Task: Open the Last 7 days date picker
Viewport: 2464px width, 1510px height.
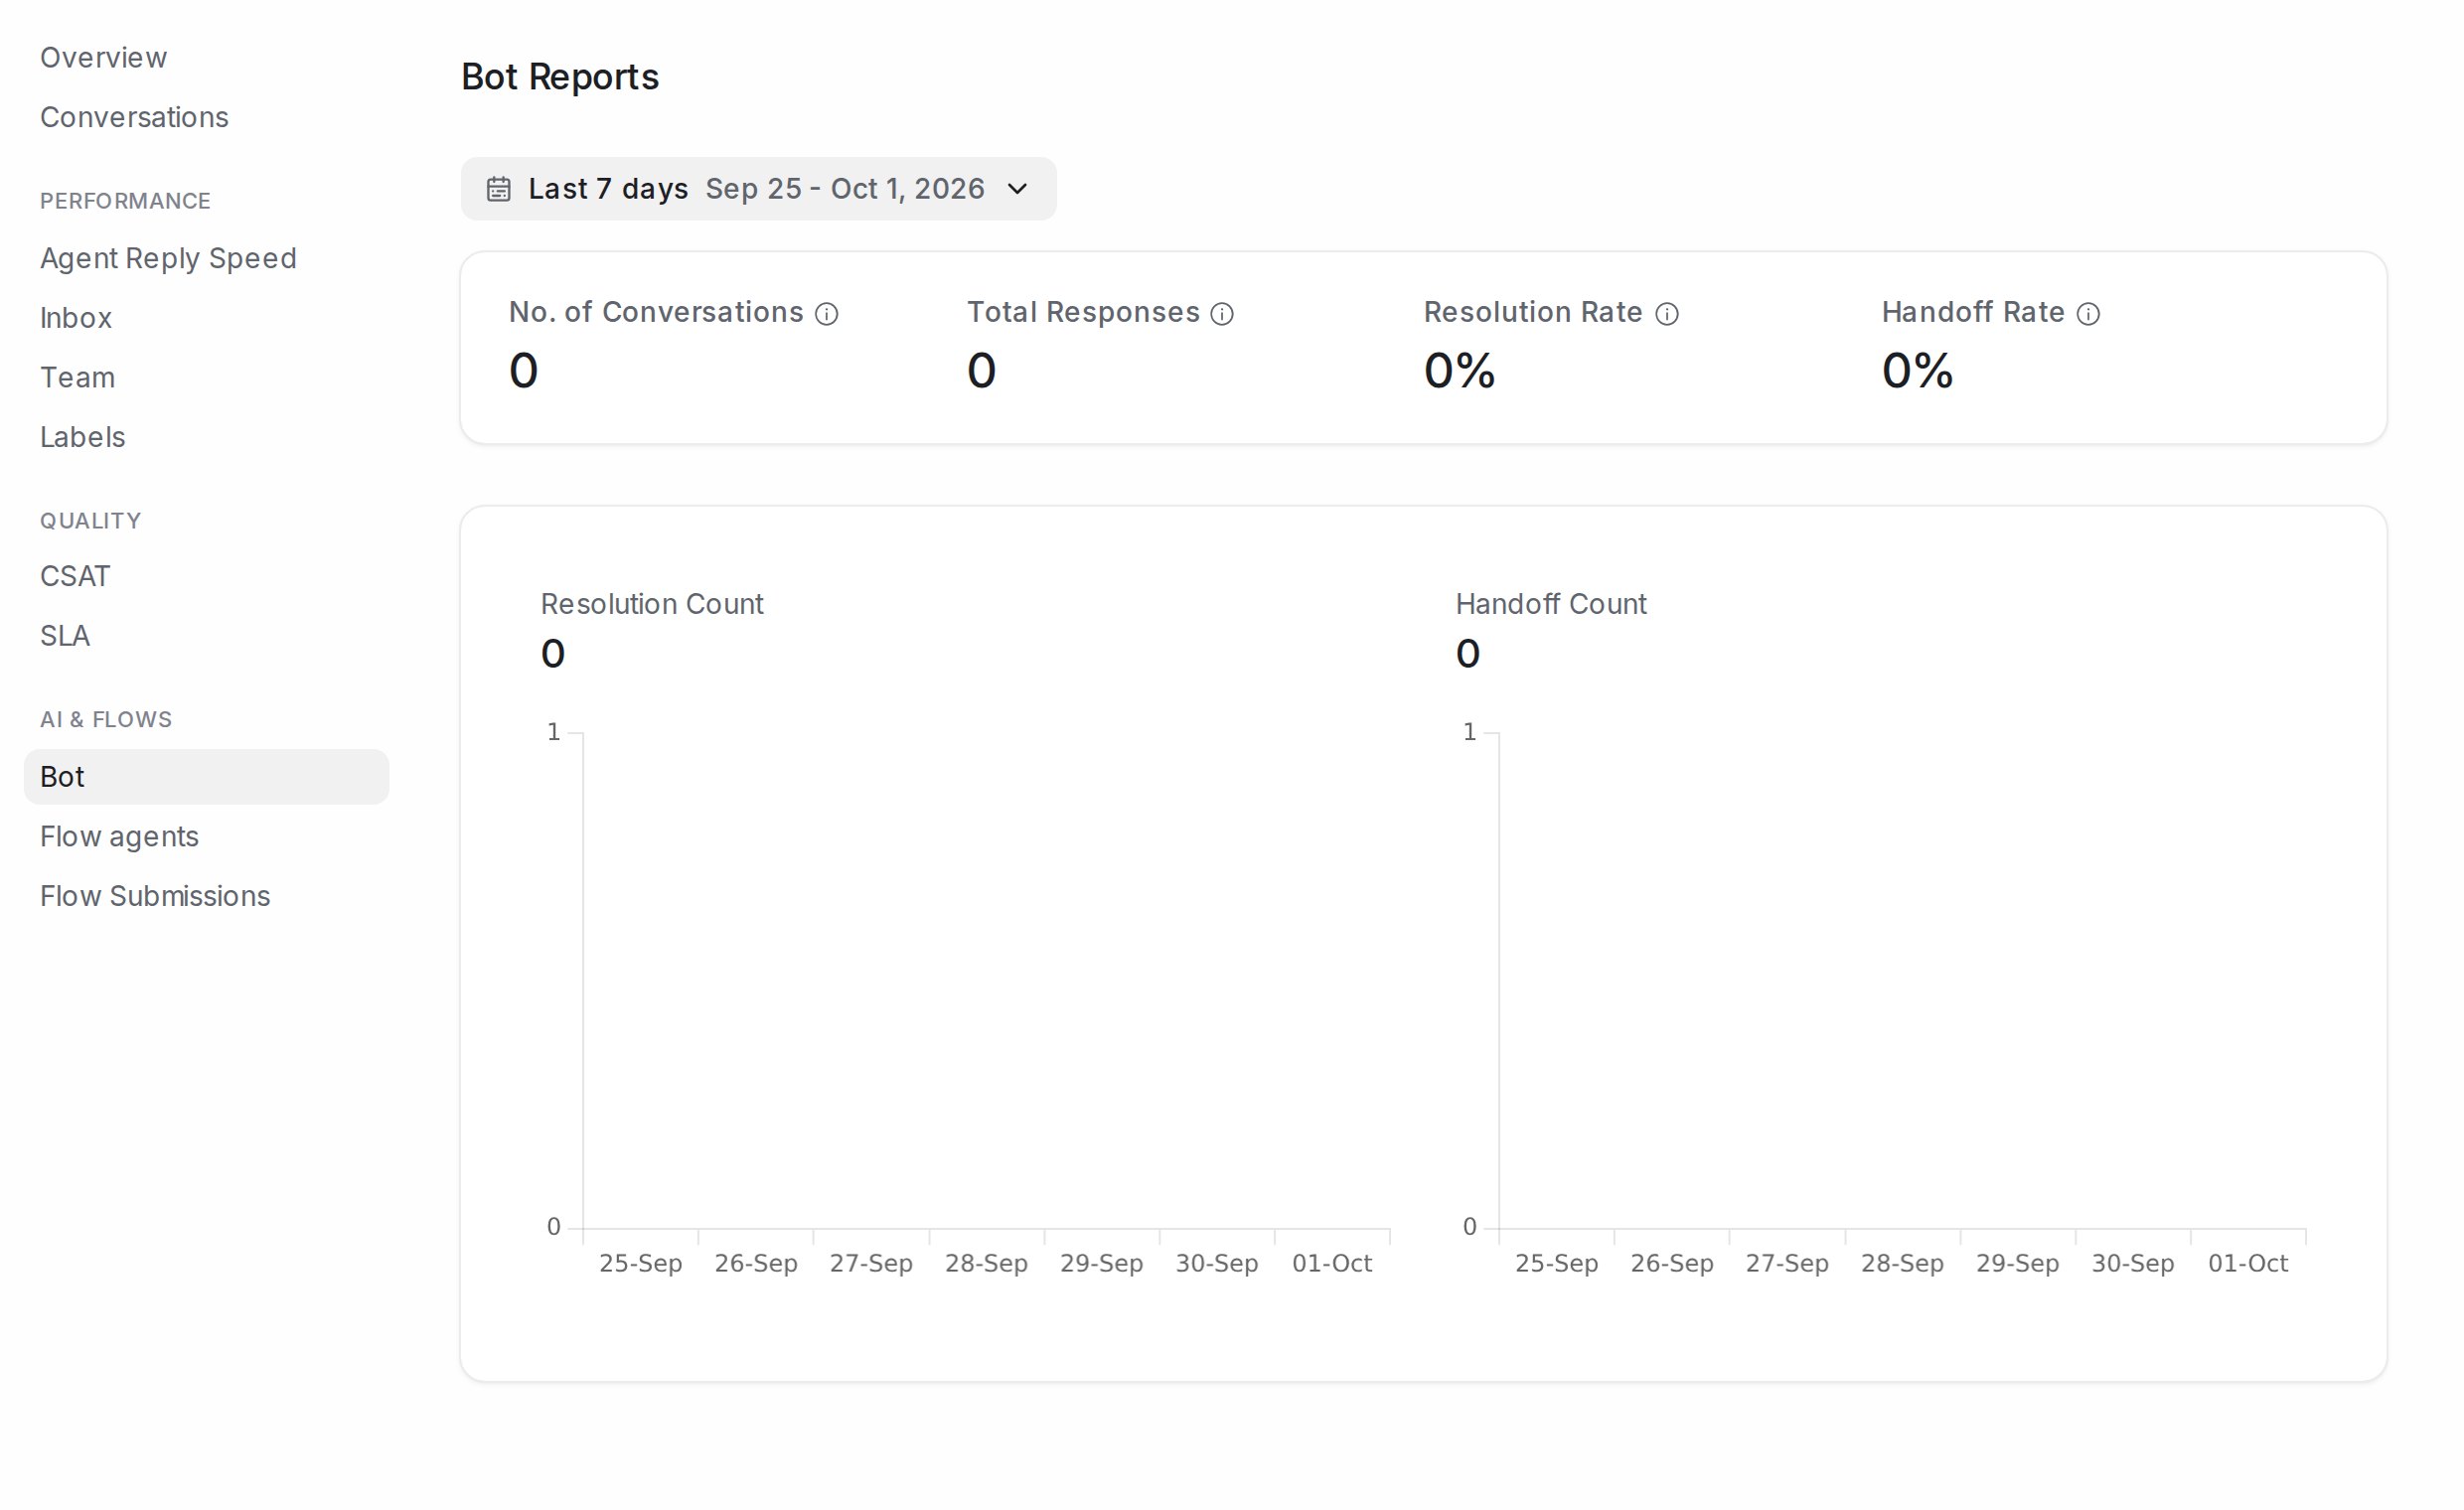Action: 758,189
